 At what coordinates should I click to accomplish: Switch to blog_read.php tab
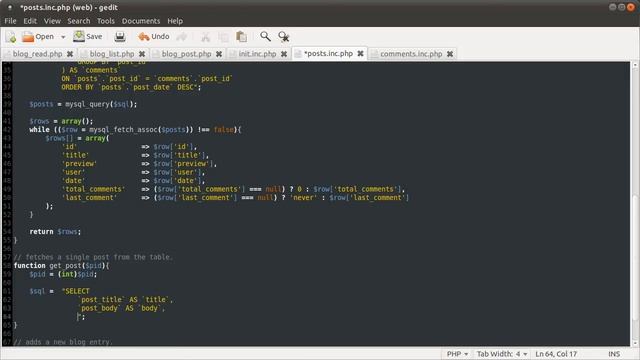(37, 54)
